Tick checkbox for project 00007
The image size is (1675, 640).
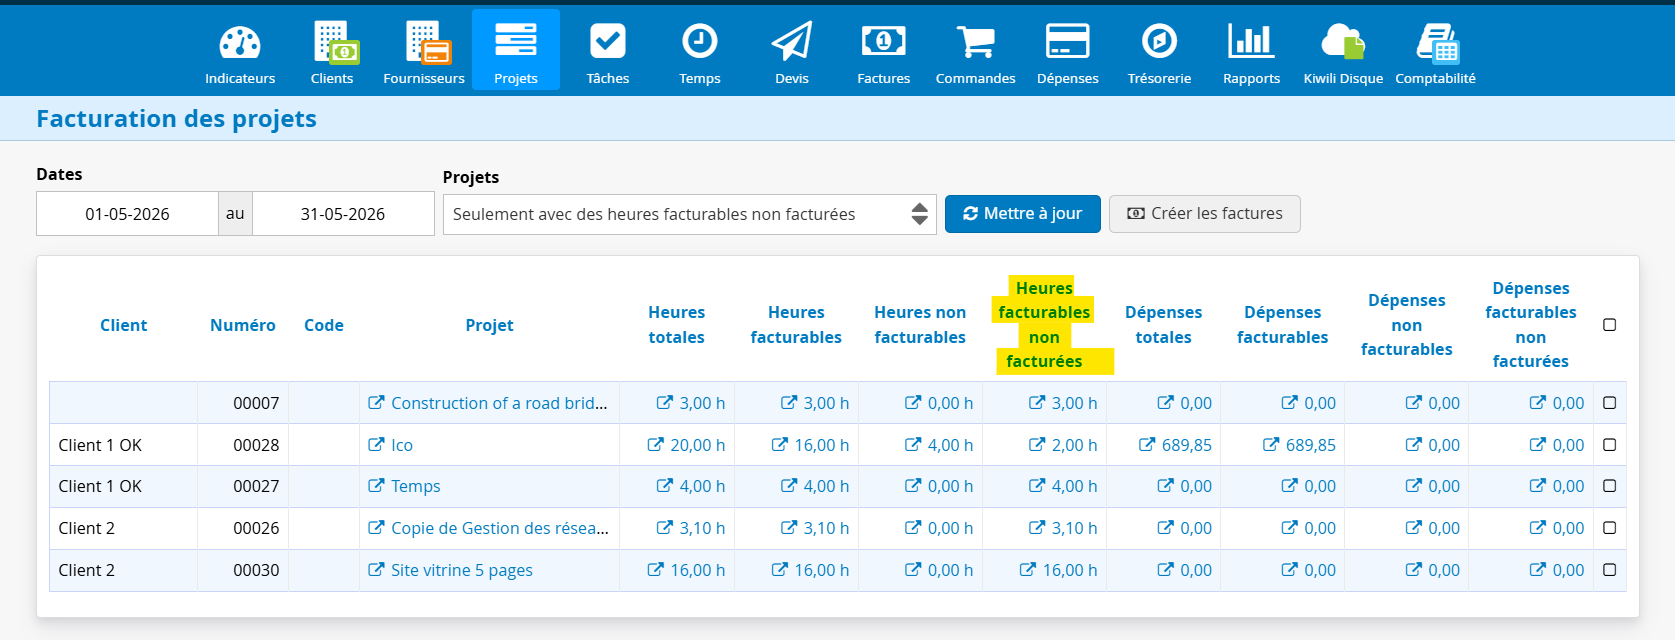click(x=1609, y=403)
